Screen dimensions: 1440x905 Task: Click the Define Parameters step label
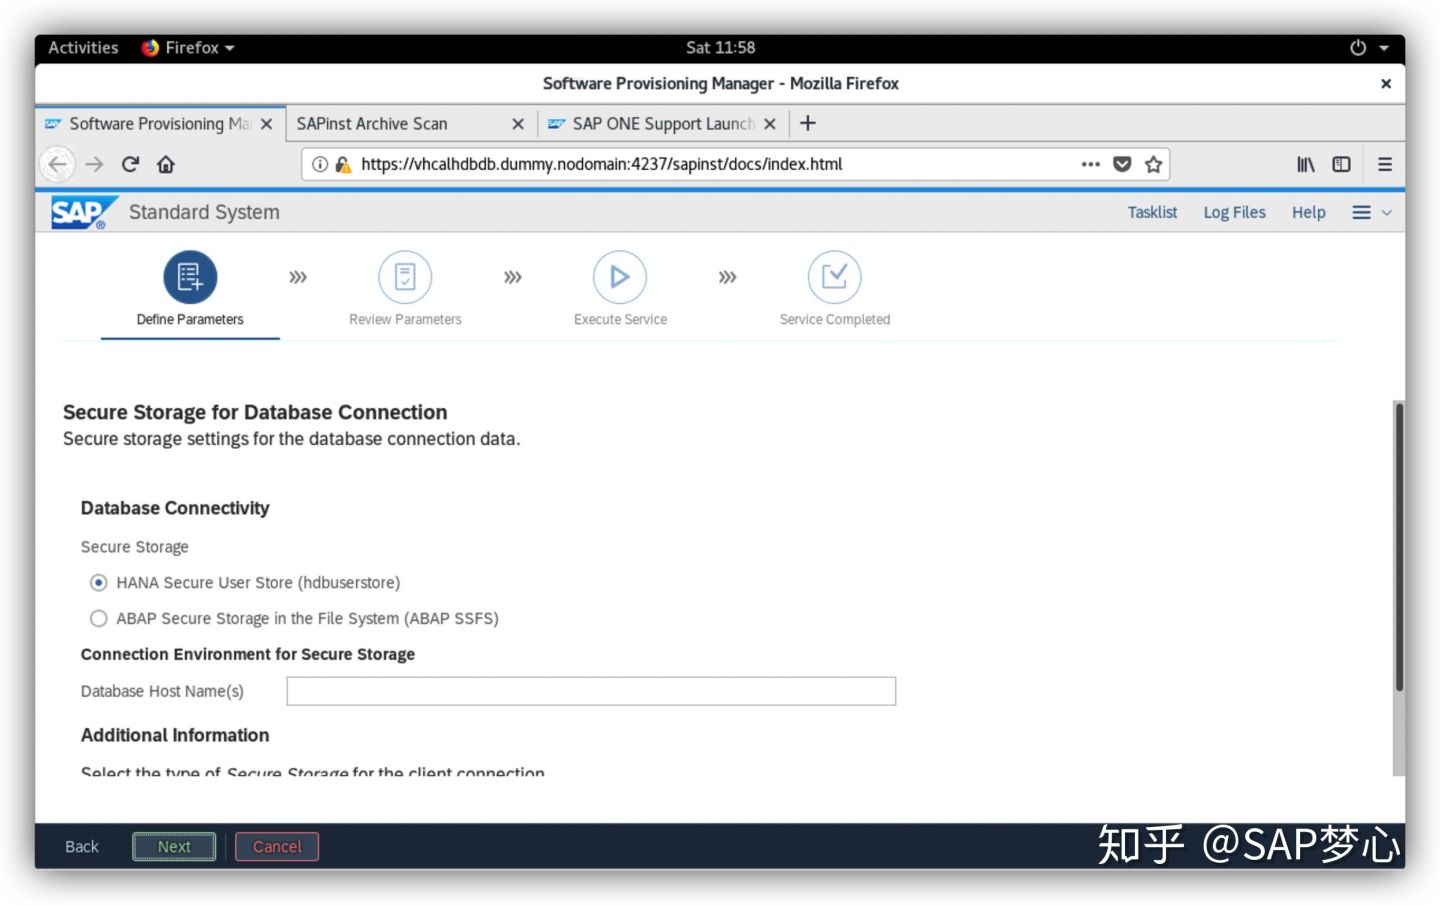tap(190, 320)
